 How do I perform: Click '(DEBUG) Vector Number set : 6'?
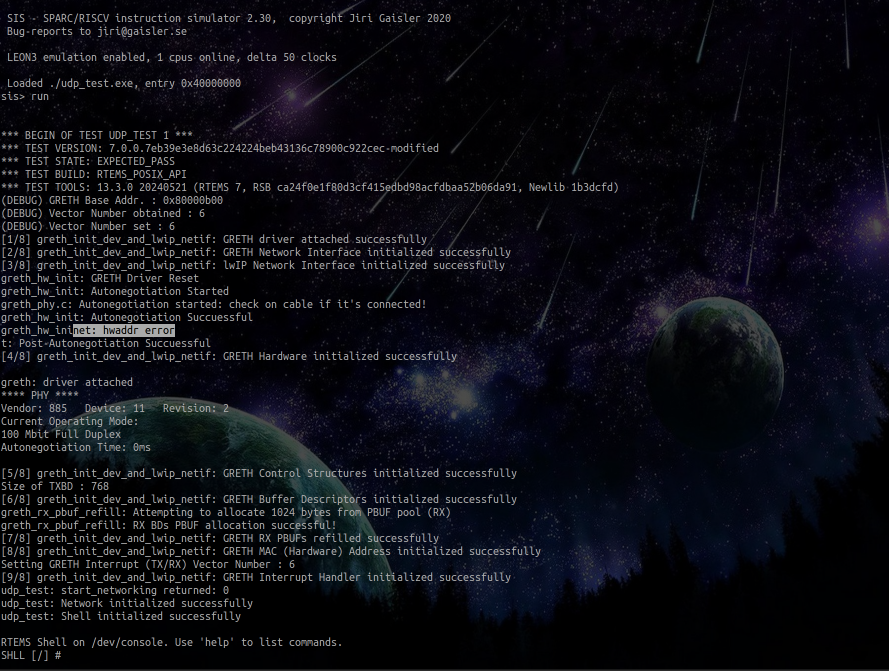[88, 227]
